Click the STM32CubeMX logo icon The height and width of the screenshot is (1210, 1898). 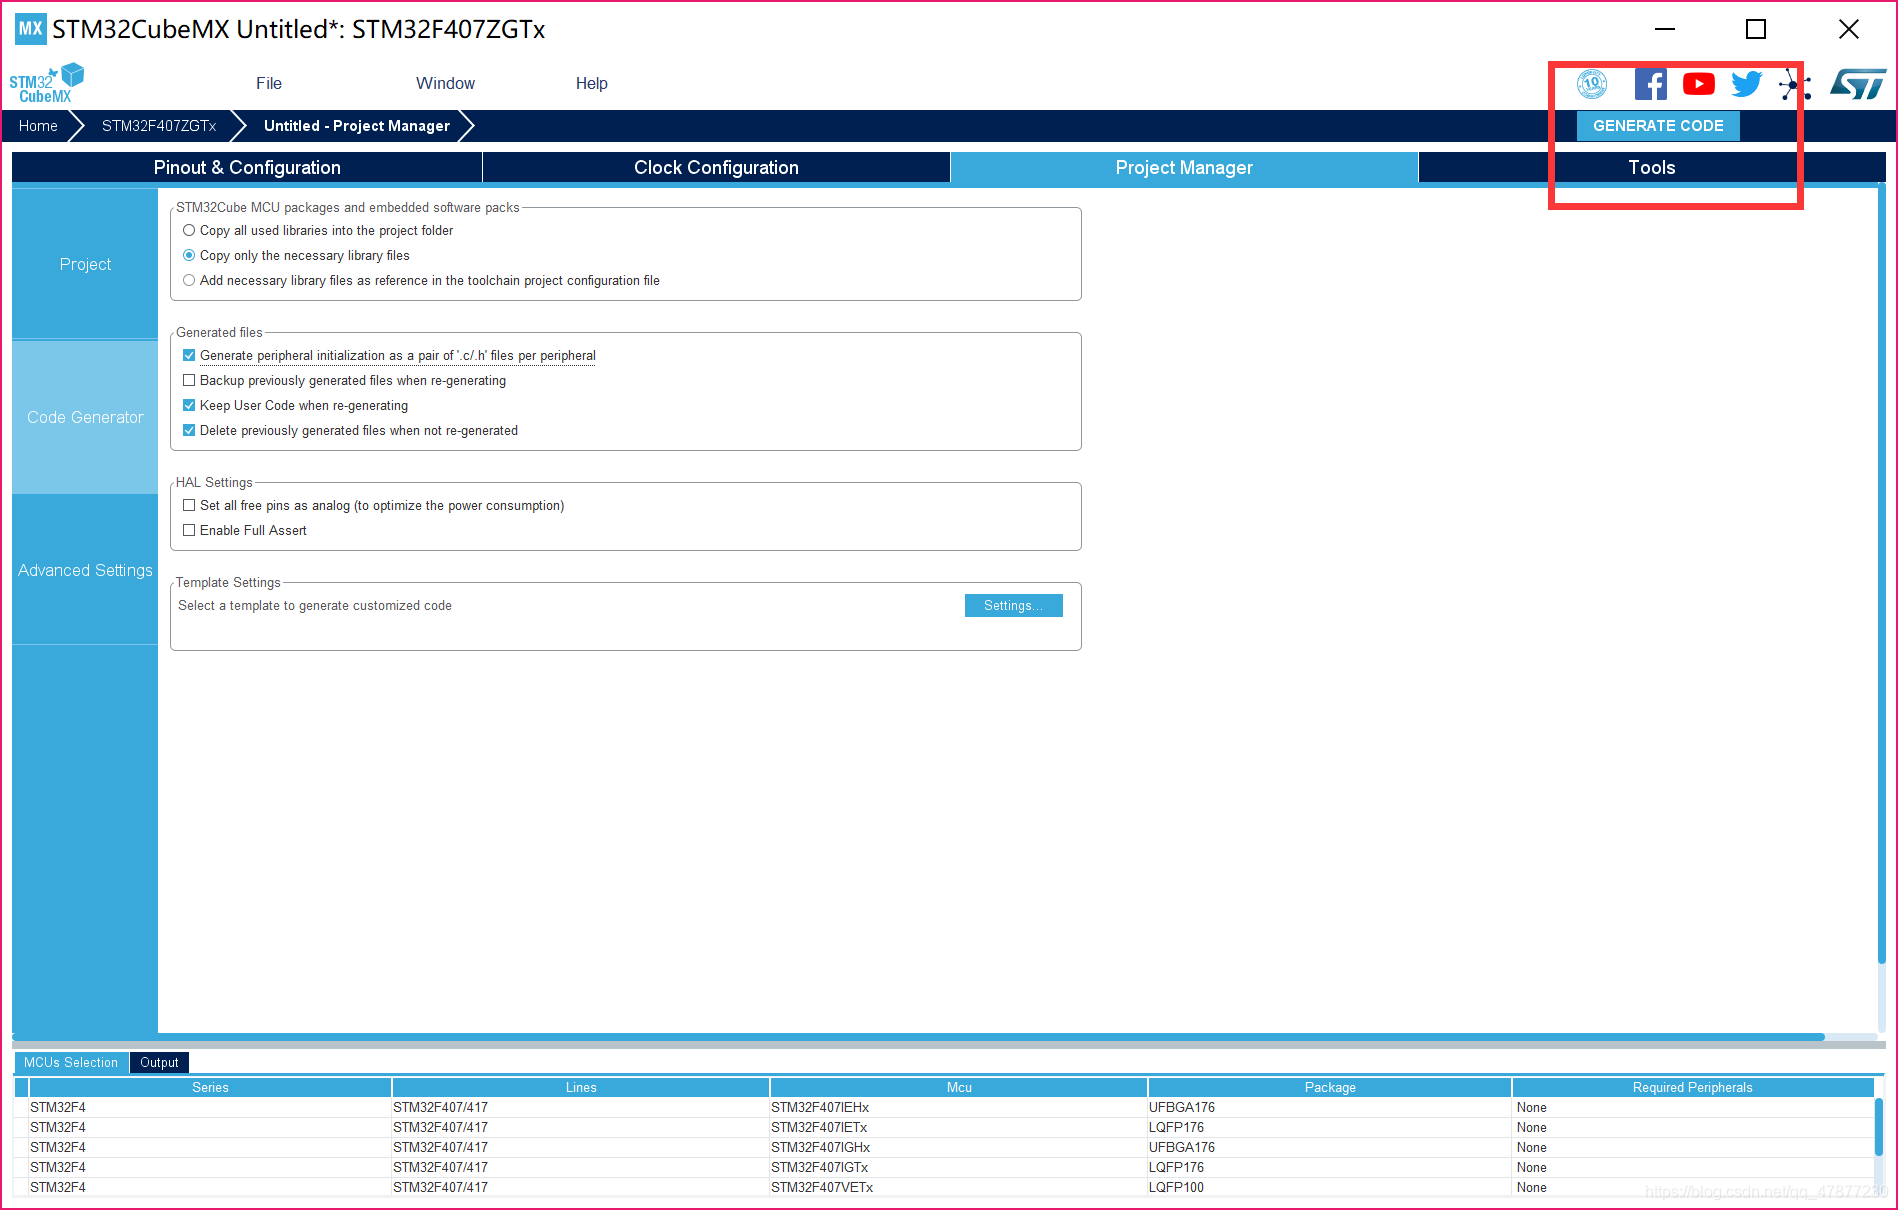tap(46, 83)
